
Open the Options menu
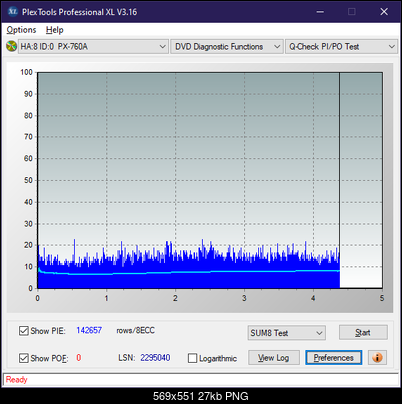(x=21, y=30)
